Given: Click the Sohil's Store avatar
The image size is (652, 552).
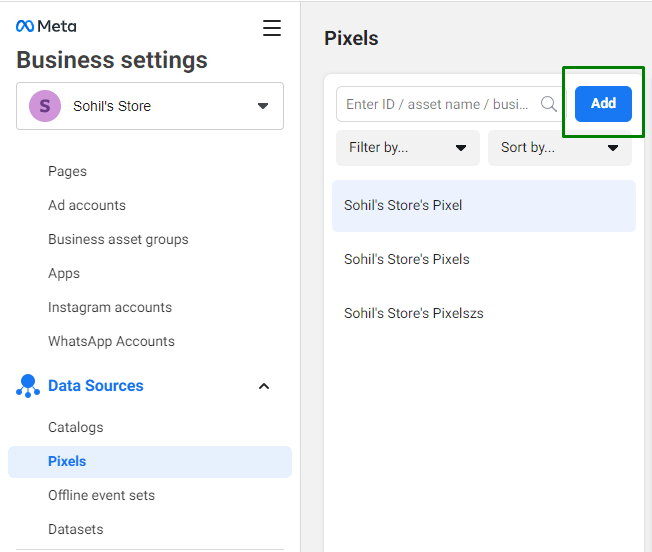Looking at the screenshot, I should tap(45, 106).
